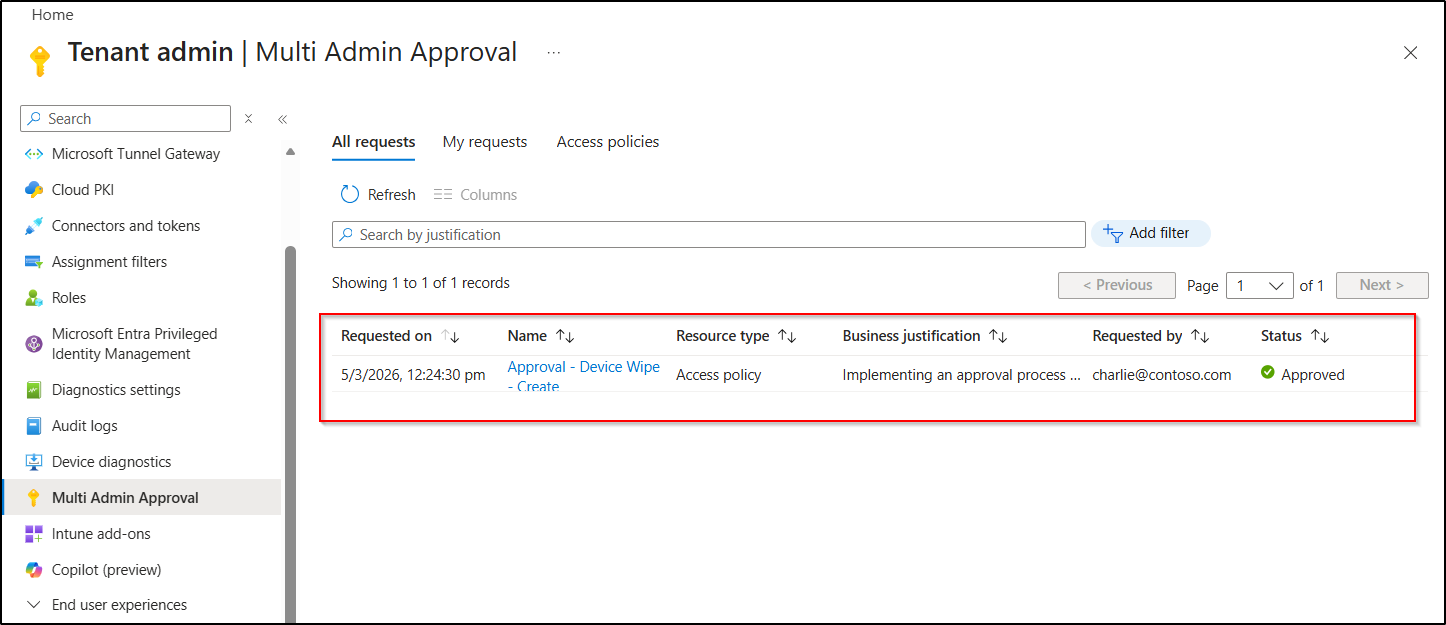
Task: Open Microsoft Tunnel Gateway from the sidebar
Action: pos(135,153)
